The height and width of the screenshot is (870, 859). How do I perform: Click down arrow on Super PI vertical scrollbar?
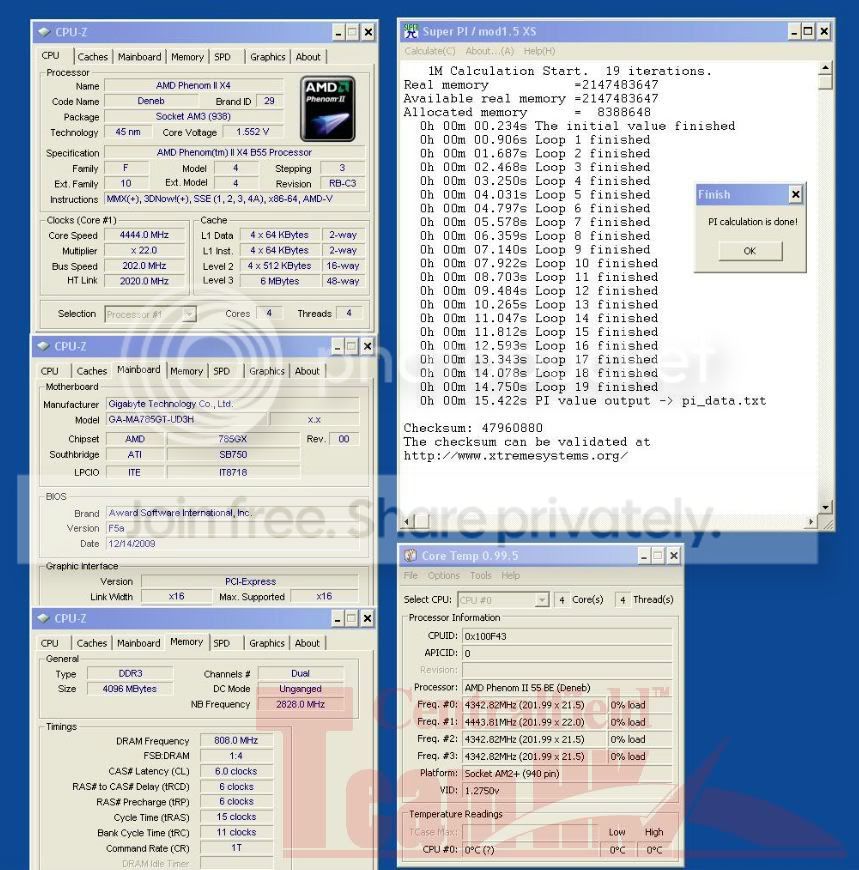[x=825, y=508]
